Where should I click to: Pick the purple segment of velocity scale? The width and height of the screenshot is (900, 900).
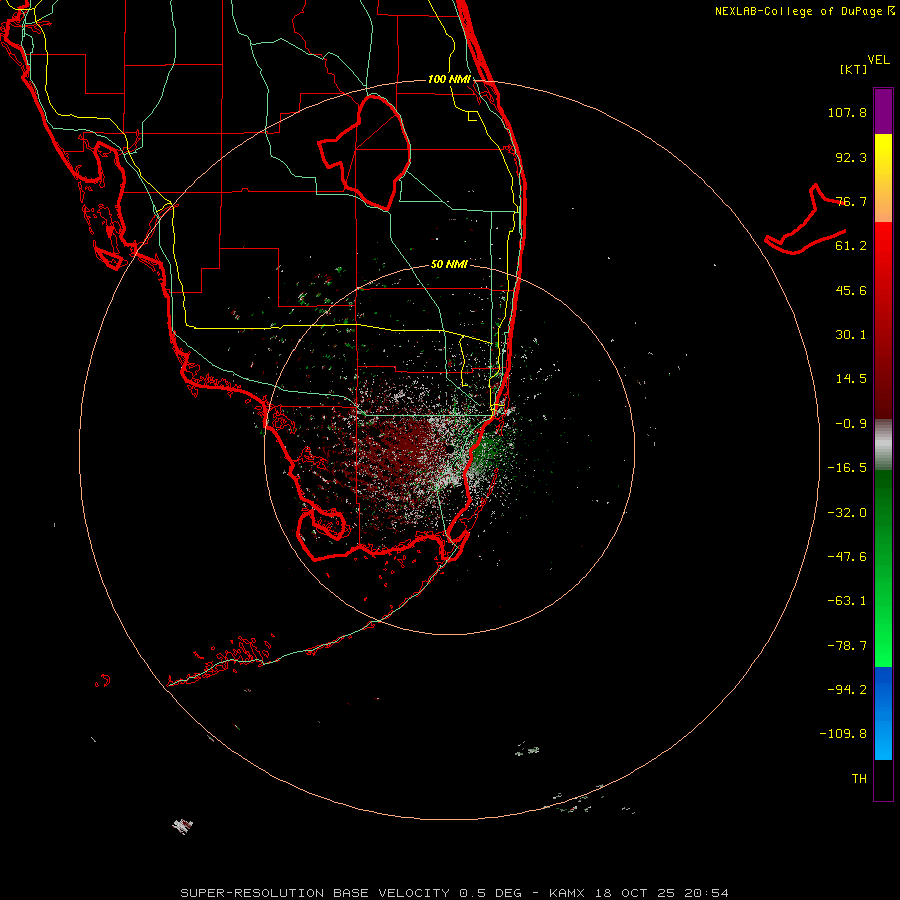point(883,111)
